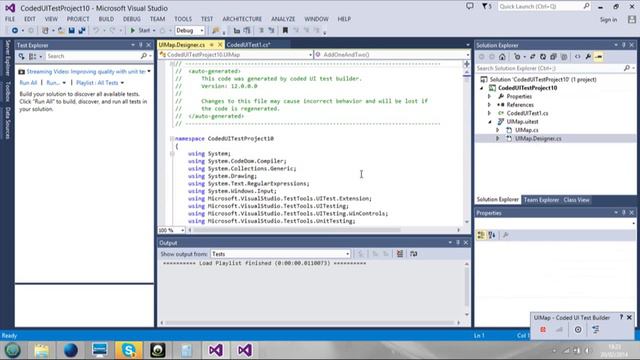
Task: Click the Alphabetical sort icon in Properties panel
Action: [x=492, y=235]
